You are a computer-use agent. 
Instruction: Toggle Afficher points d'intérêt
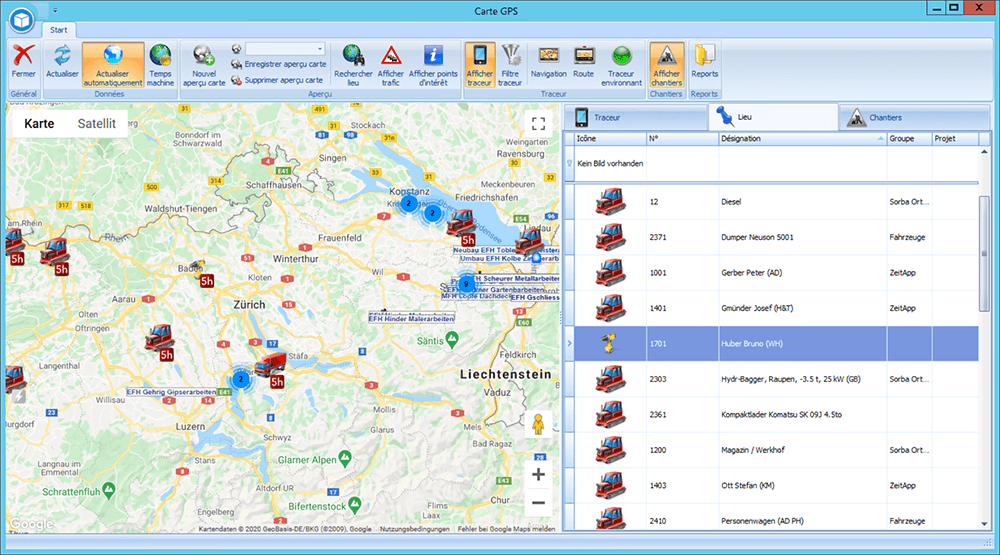coord(433,64)
